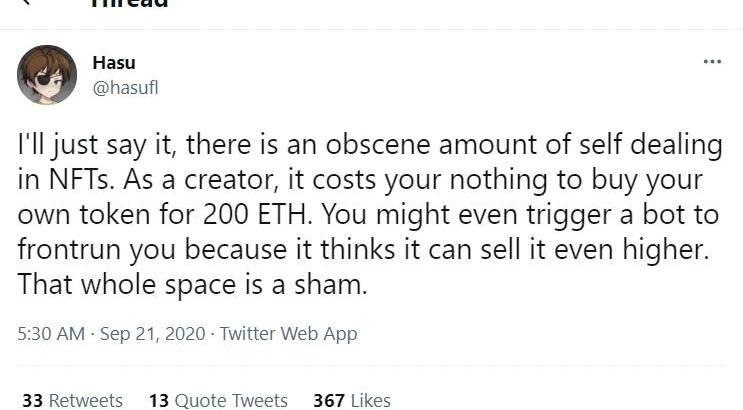Click the like count number 367
The width and height of the screenshot is (743, 410).
point(329,400)
